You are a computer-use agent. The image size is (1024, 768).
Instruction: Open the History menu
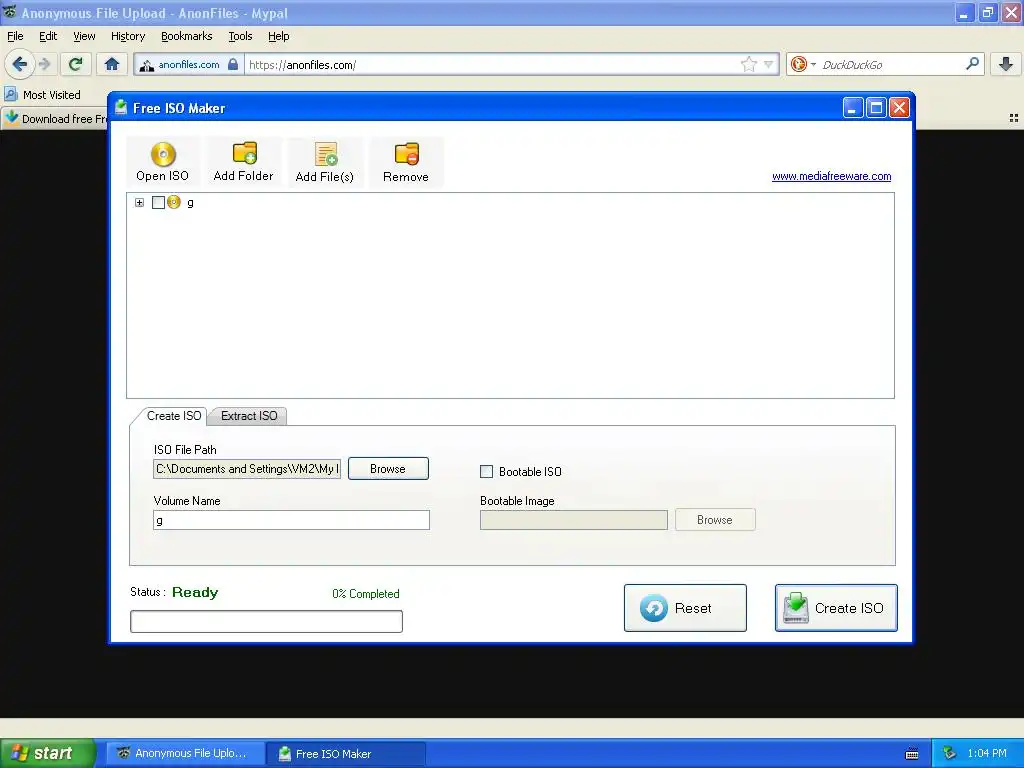coord(127,36)
